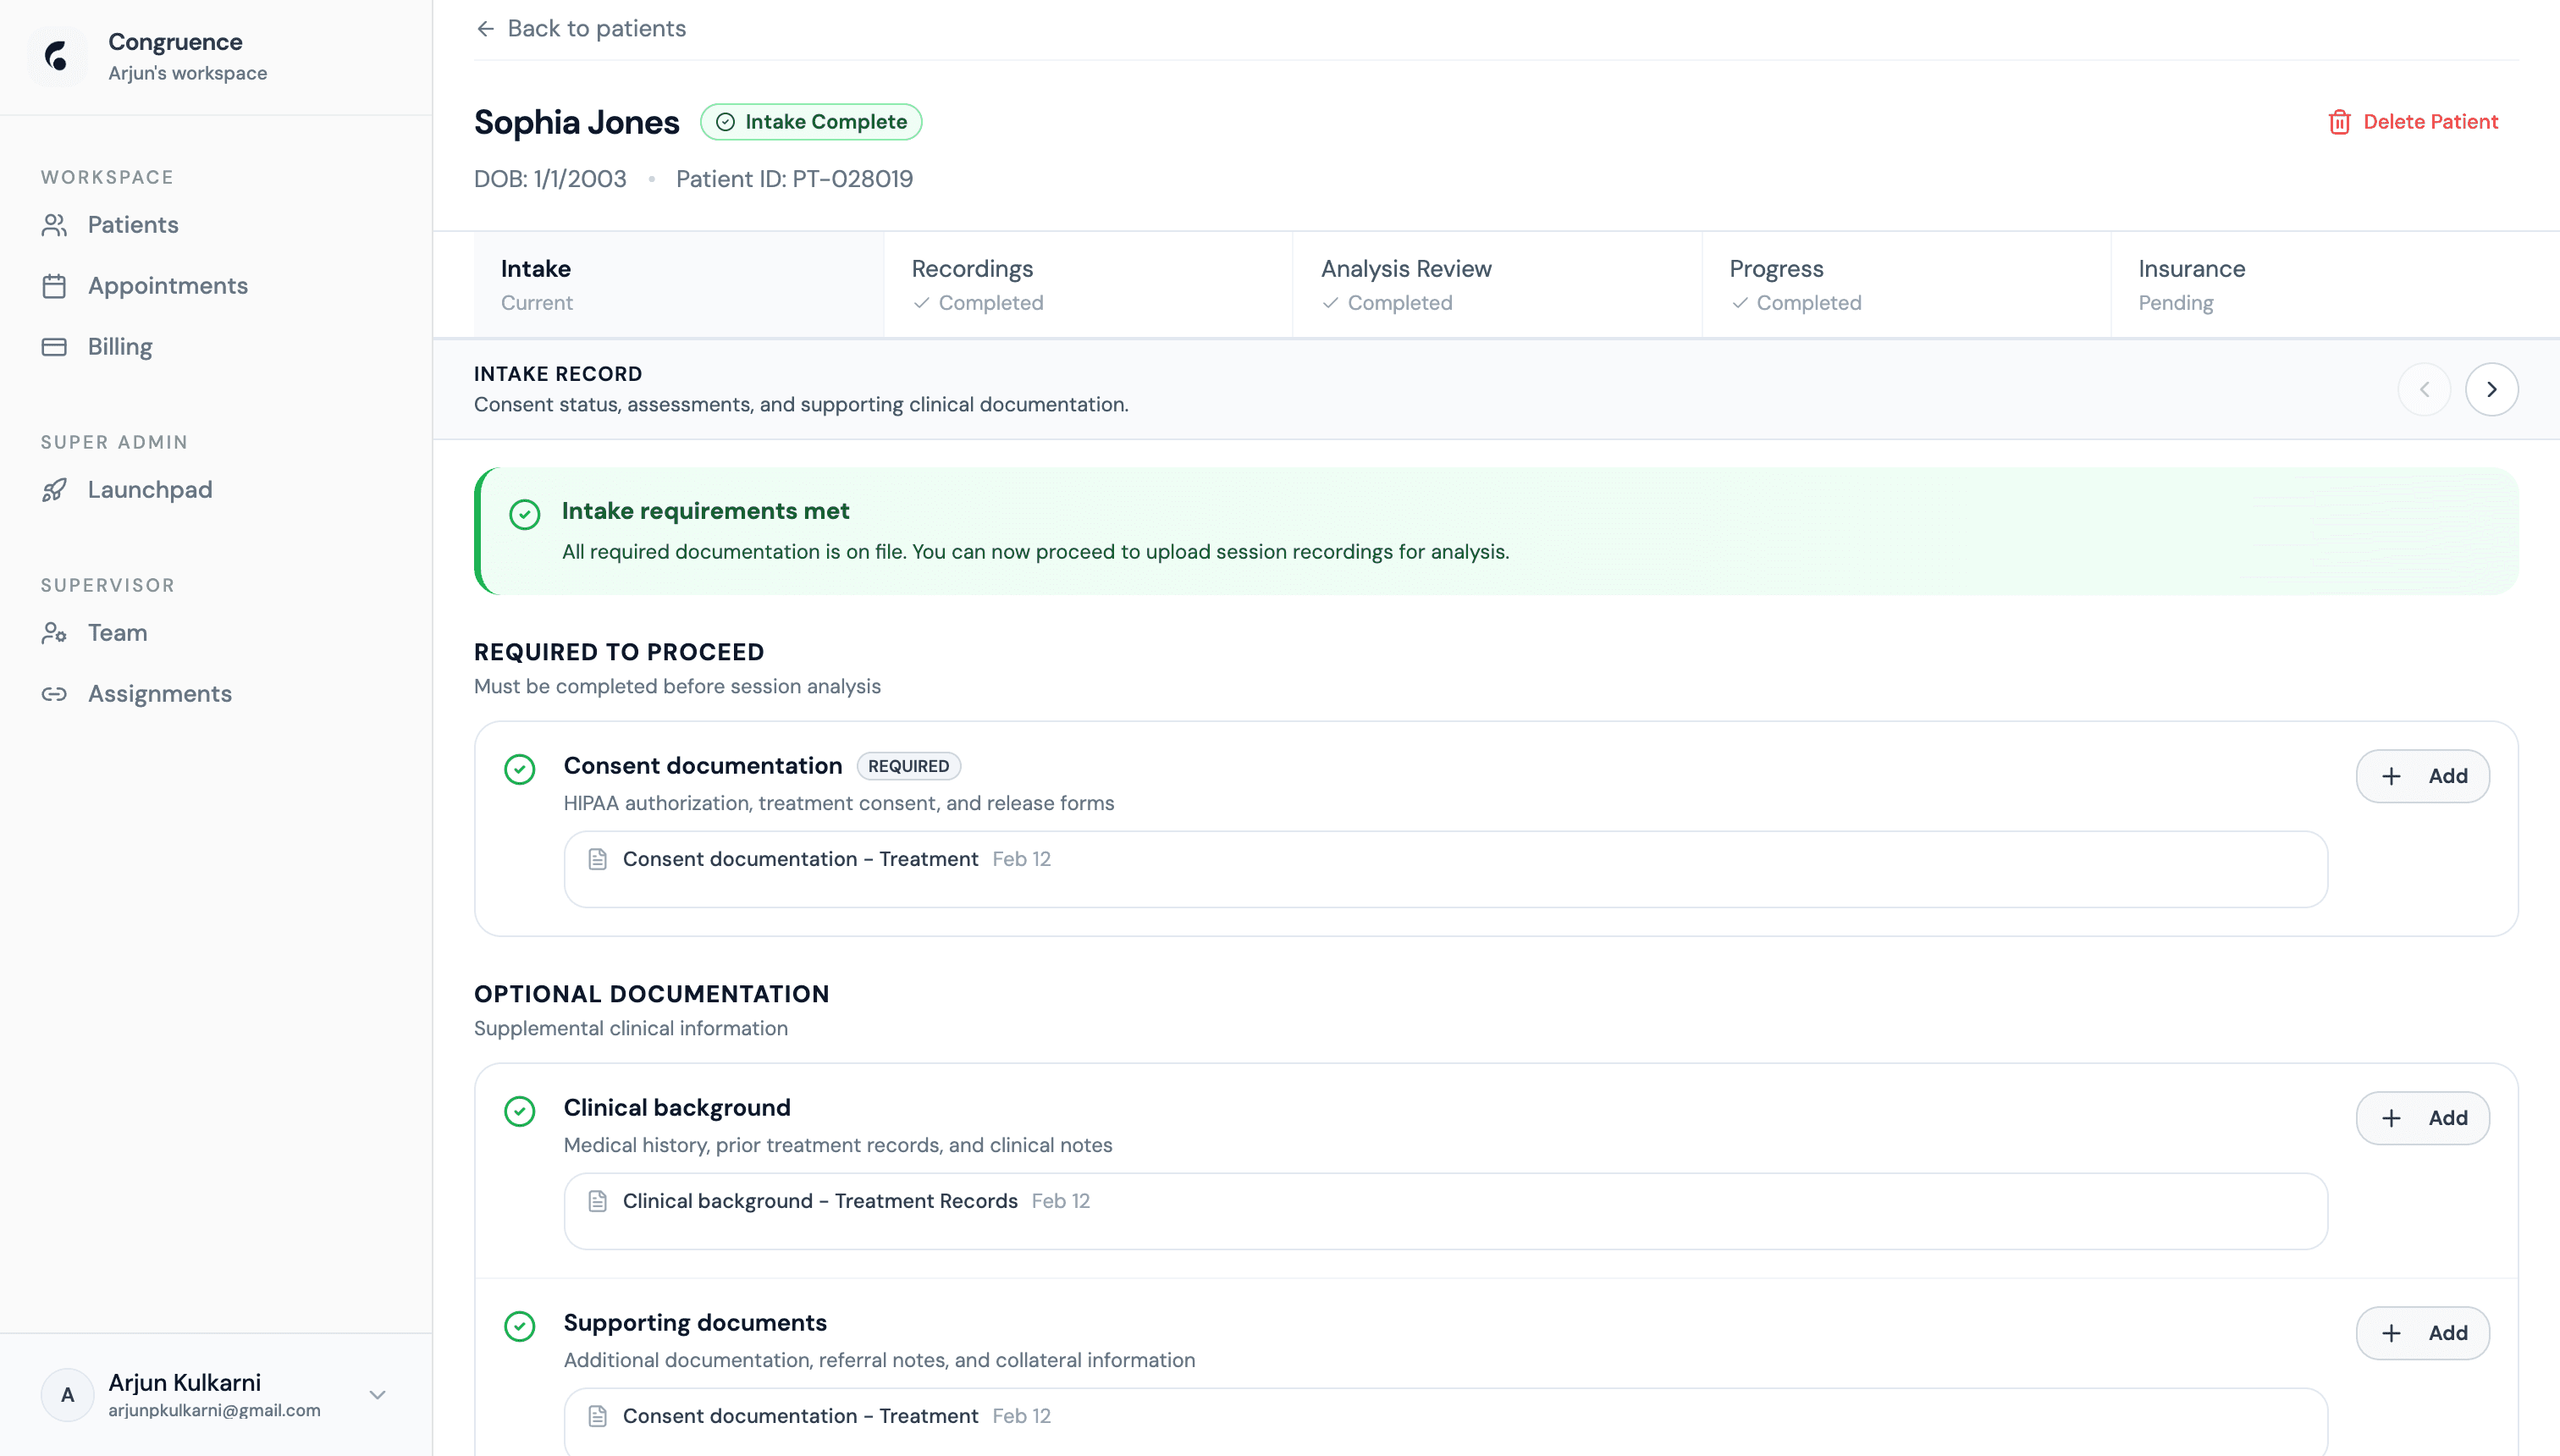Viewport: 2560px width, 1456px height.
Task: Click the Clinical background green check circle
Action: pyautogui.click(x=520, y=1111)
